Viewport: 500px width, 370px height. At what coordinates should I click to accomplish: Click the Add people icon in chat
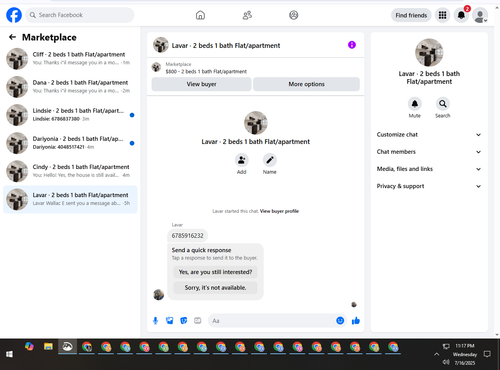pyautogui.click(x=241, y=160)
